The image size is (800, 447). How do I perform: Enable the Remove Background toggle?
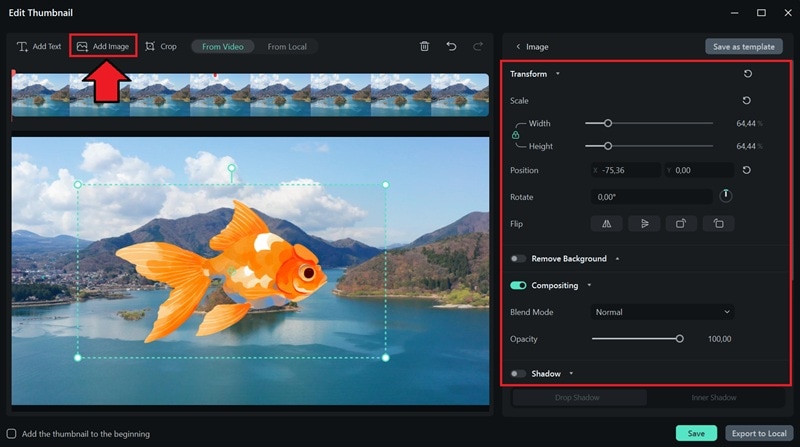coord(518,259)
